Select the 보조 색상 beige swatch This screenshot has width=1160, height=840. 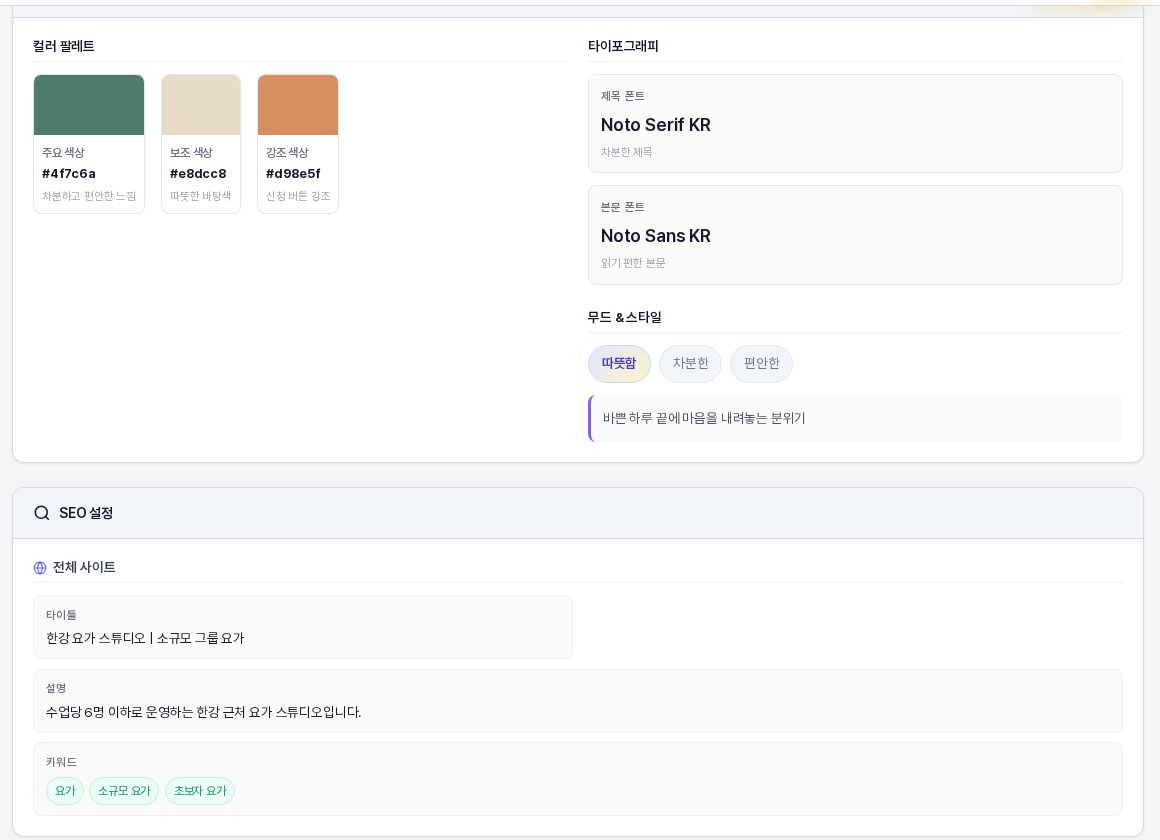[x=201, y=105]
